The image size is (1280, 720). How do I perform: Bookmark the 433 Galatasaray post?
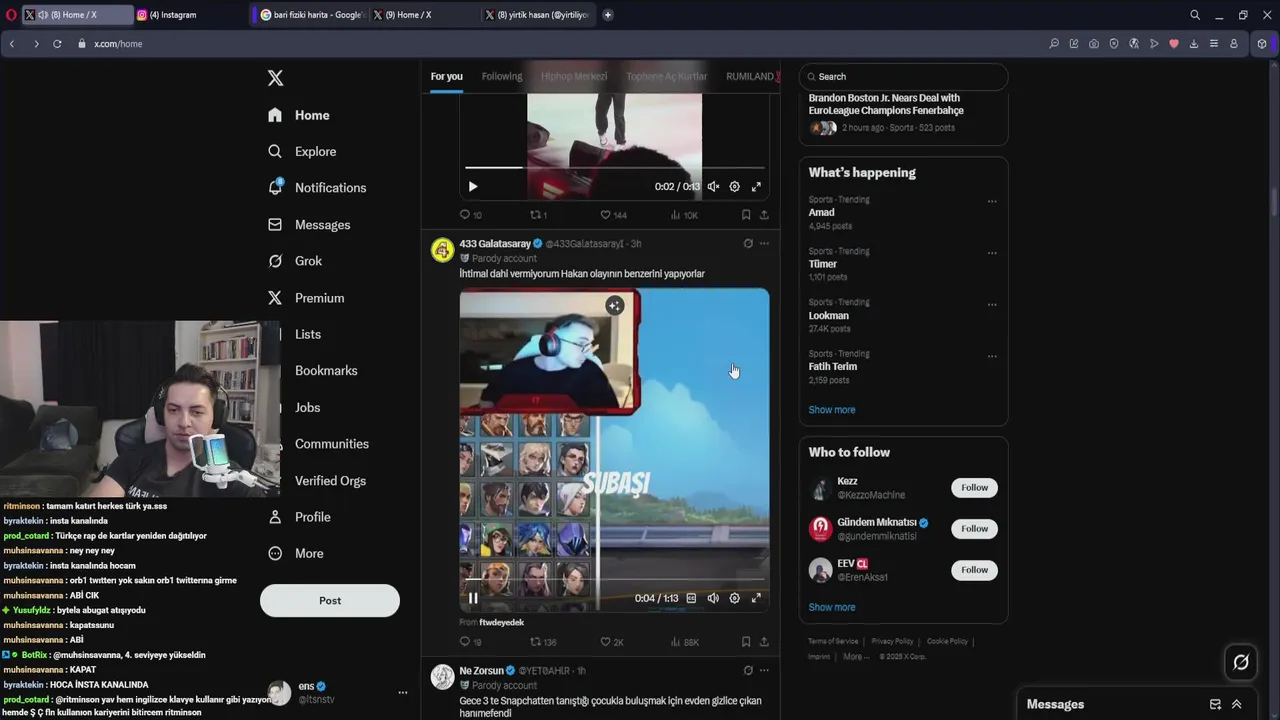tap(746, 642)
